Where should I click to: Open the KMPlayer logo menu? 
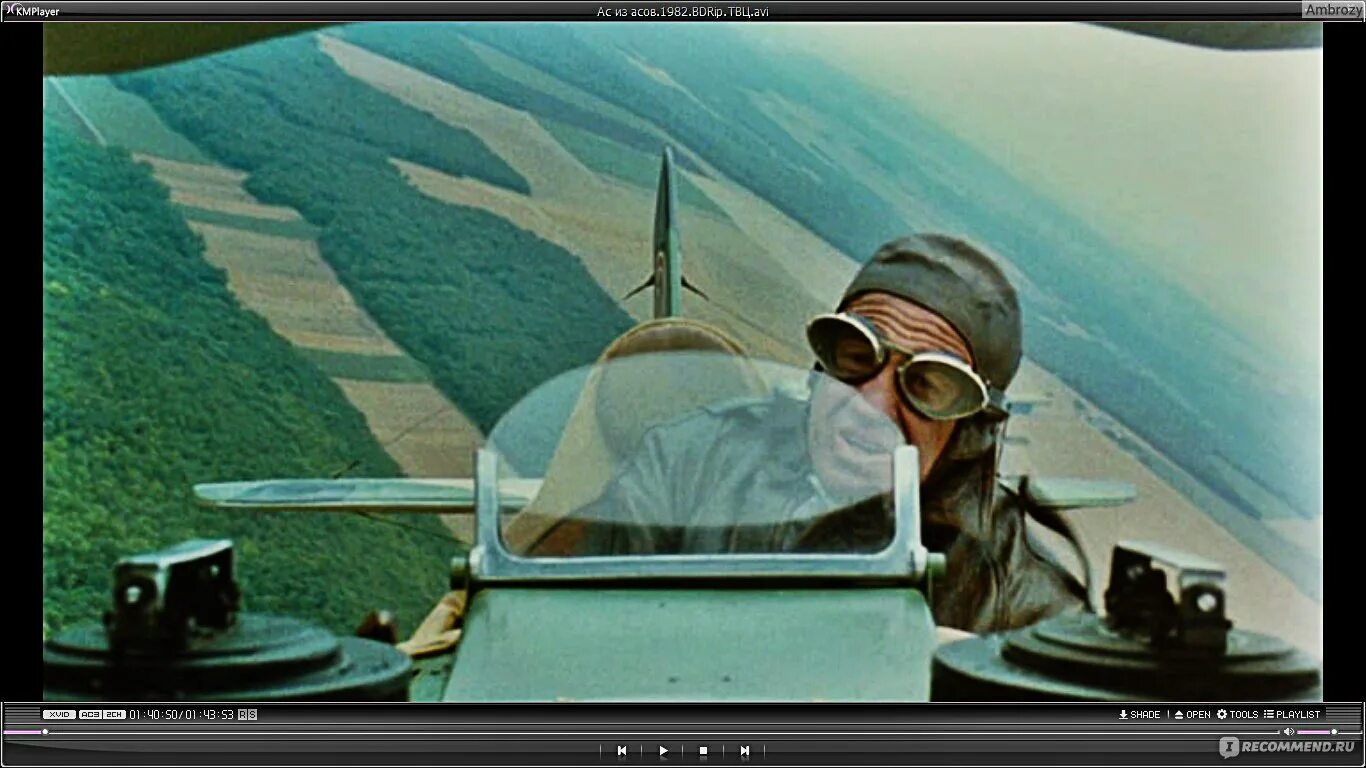[x=32, y=11]
